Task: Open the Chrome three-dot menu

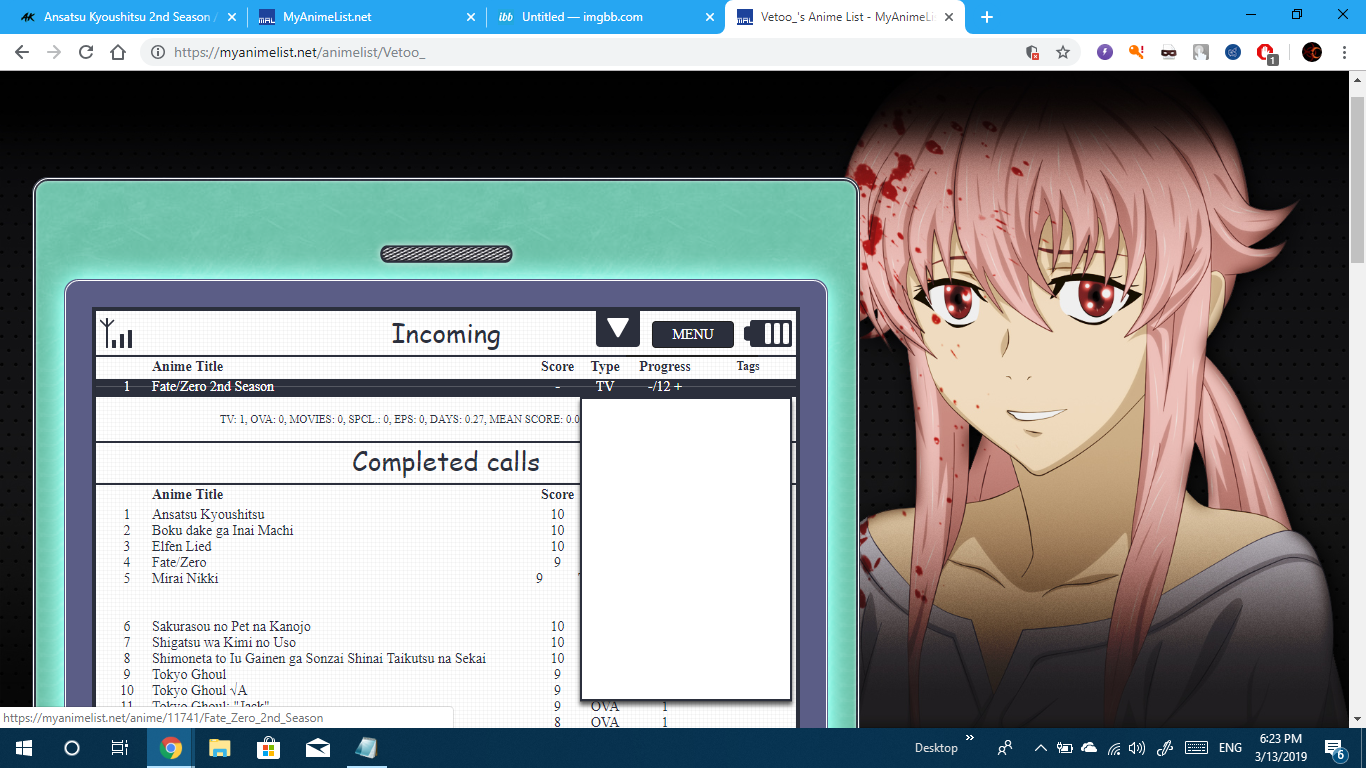Action: coord(1345,52)
